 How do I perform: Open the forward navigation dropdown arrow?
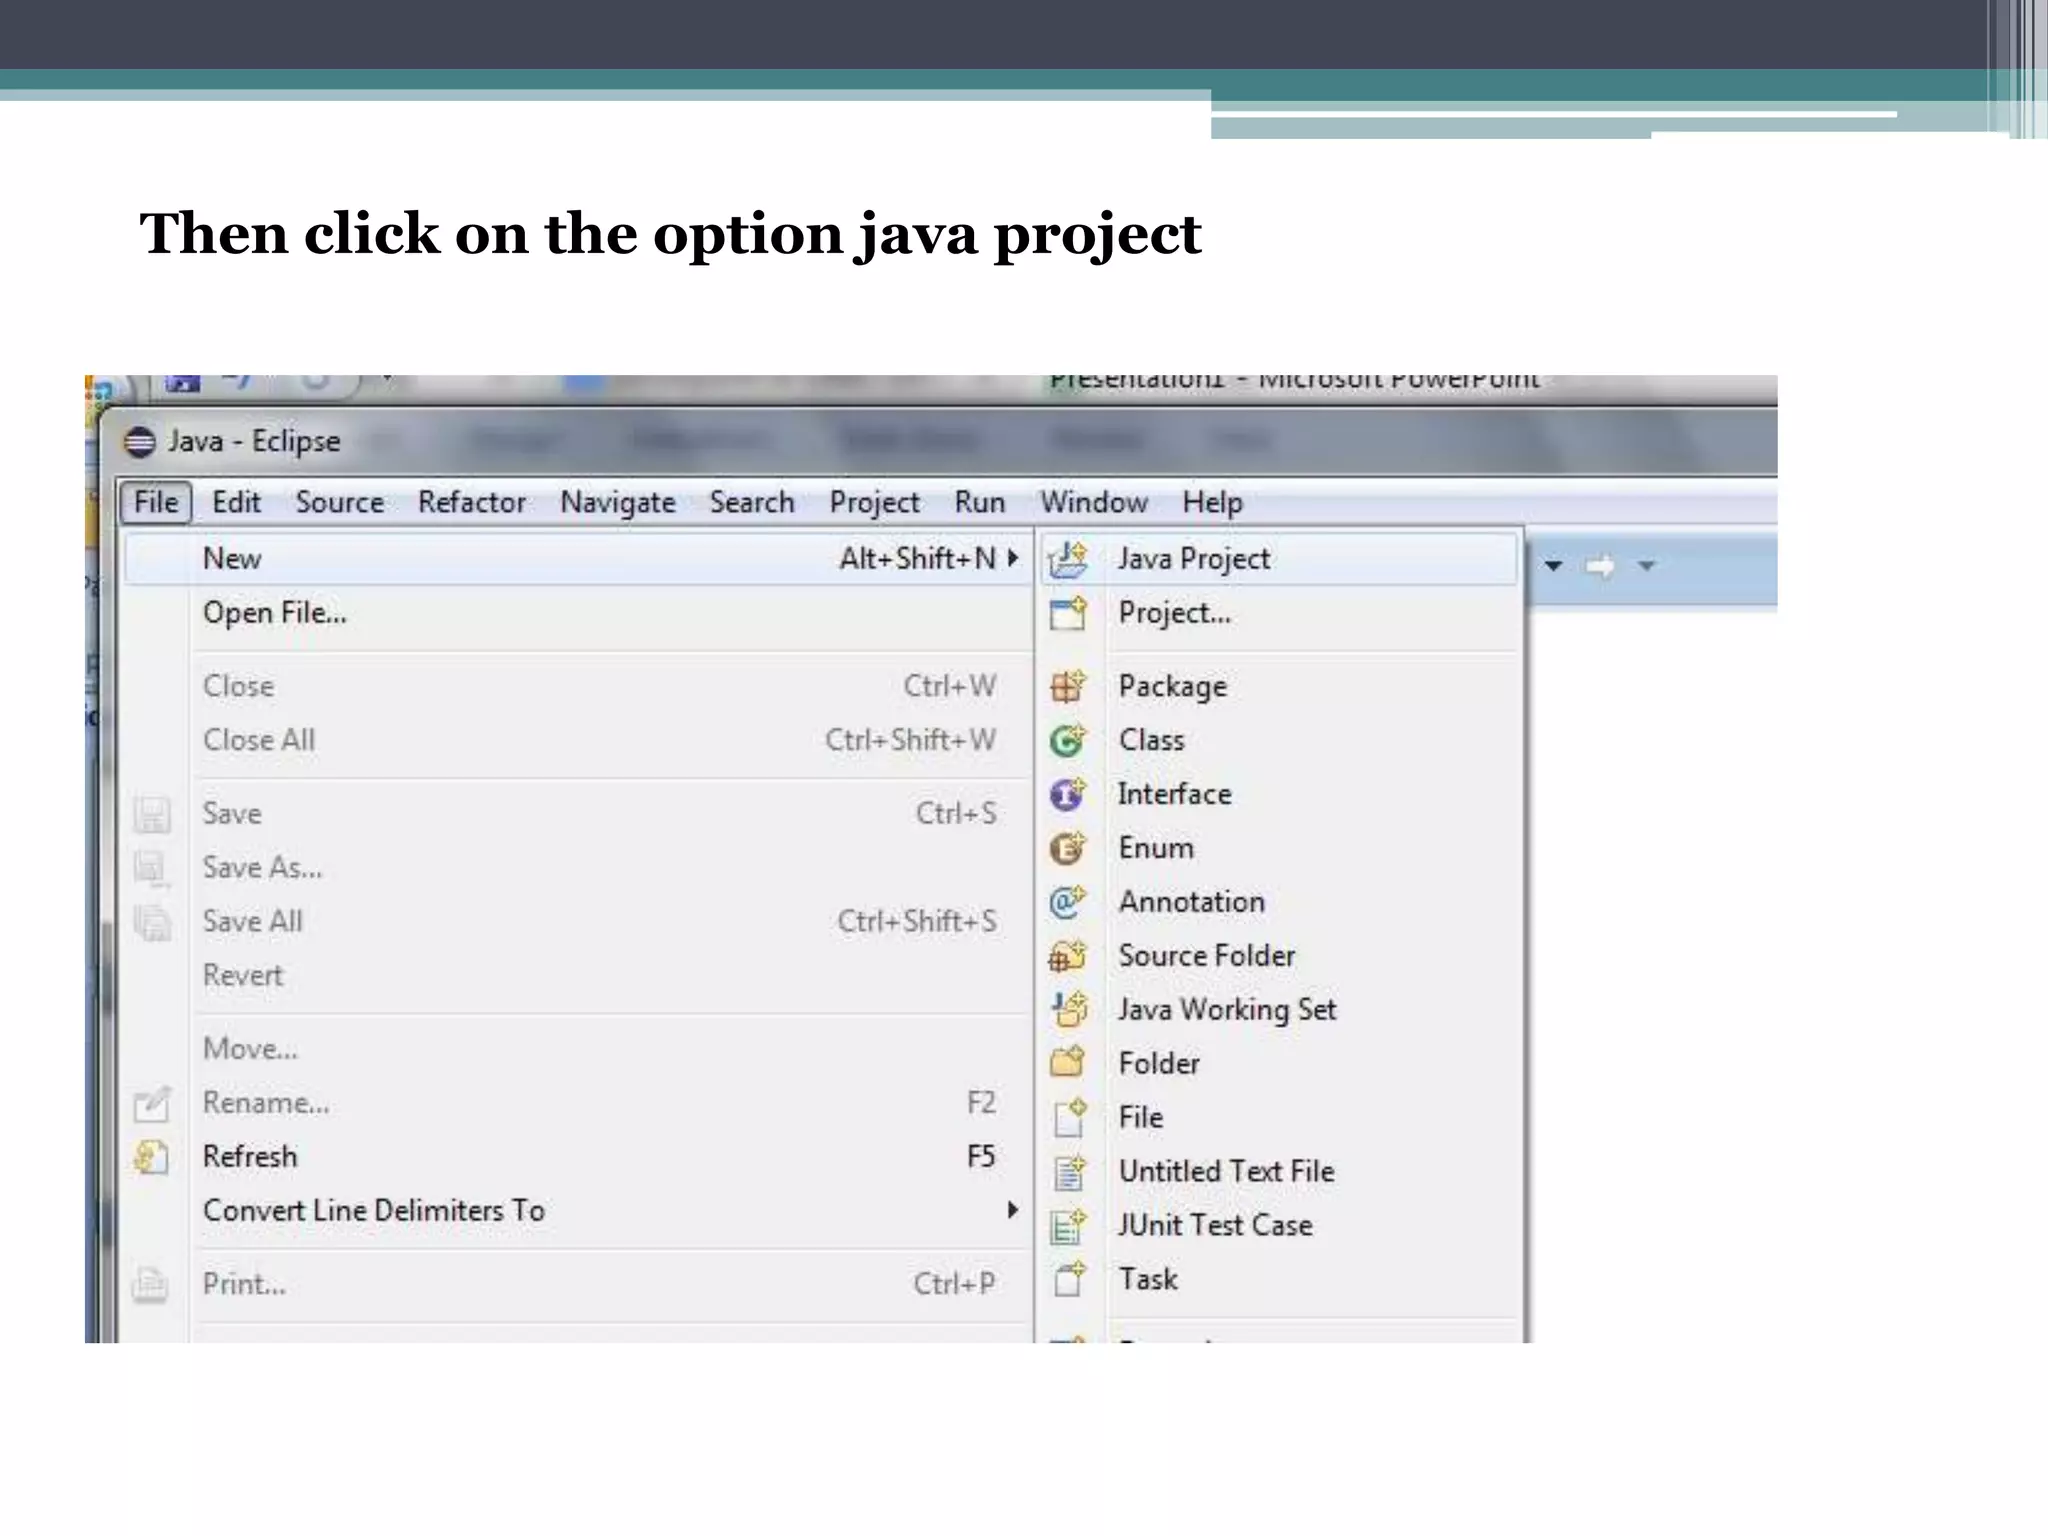[x=1647, y=566]
